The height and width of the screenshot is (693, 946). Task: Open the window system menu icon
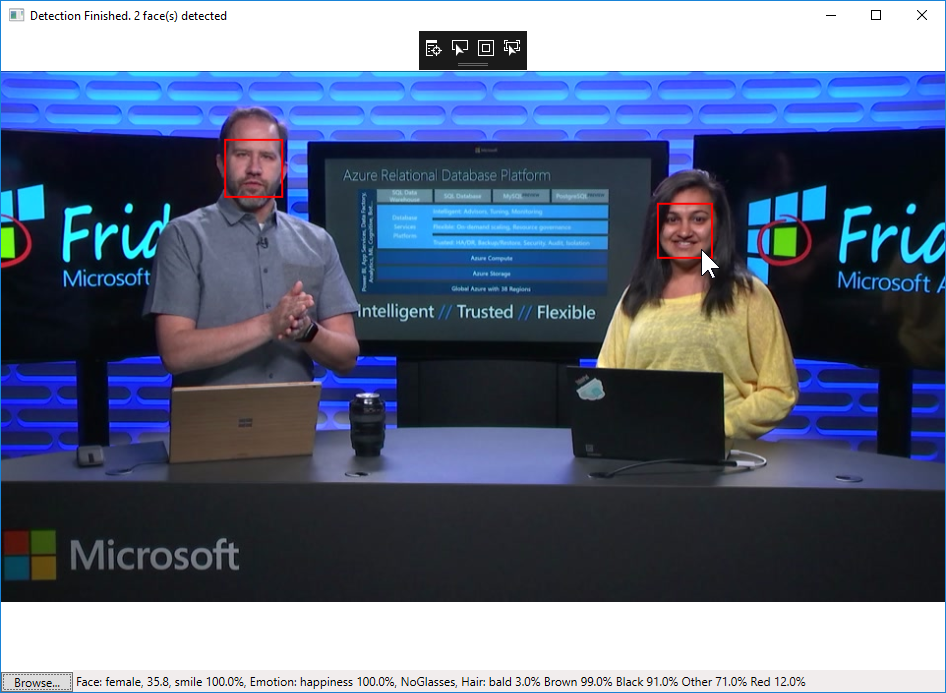tap(16, 16)
